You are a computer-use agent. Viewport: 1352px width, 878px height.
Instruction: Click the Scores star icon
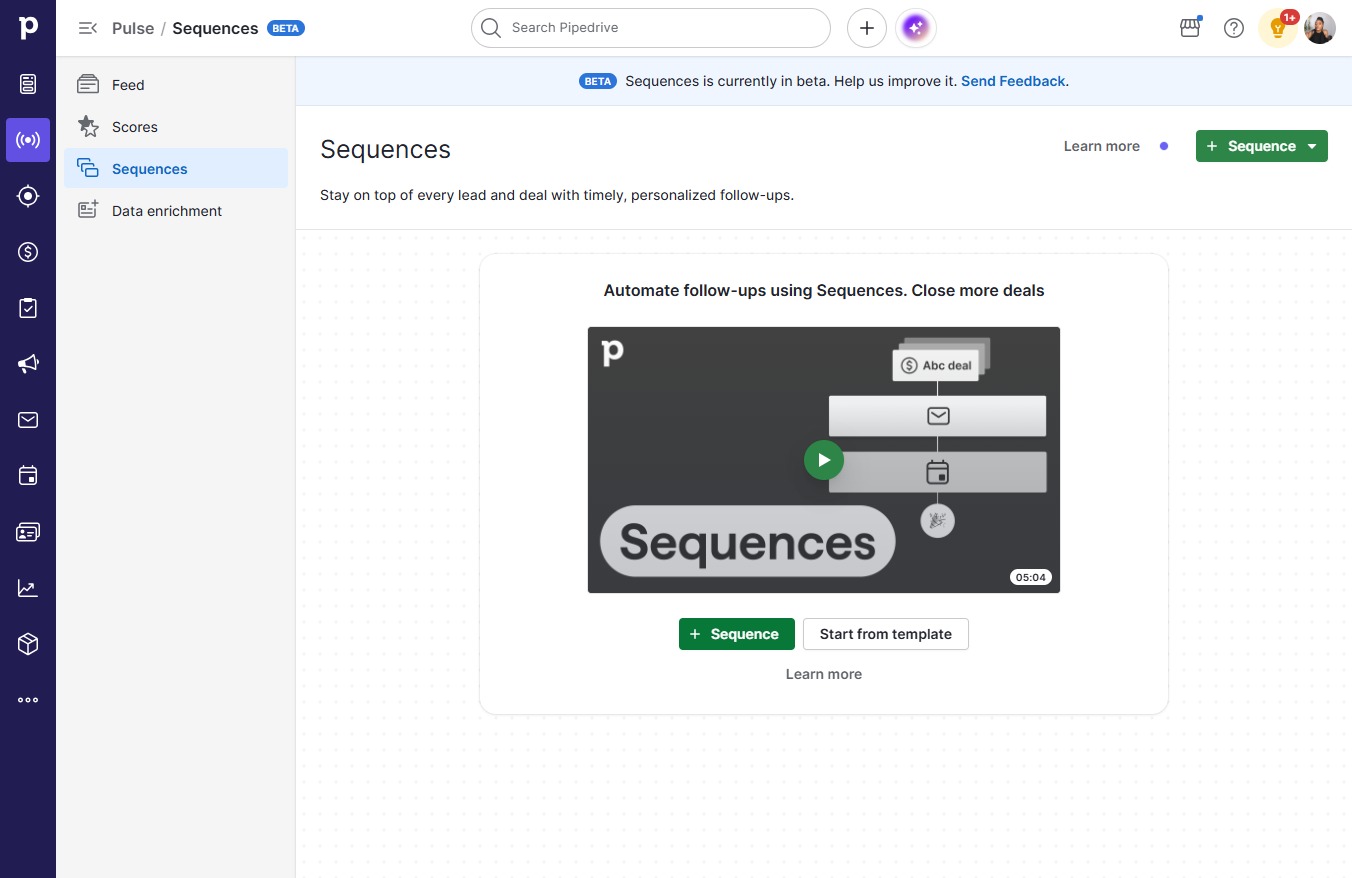[x=88, y=127]
